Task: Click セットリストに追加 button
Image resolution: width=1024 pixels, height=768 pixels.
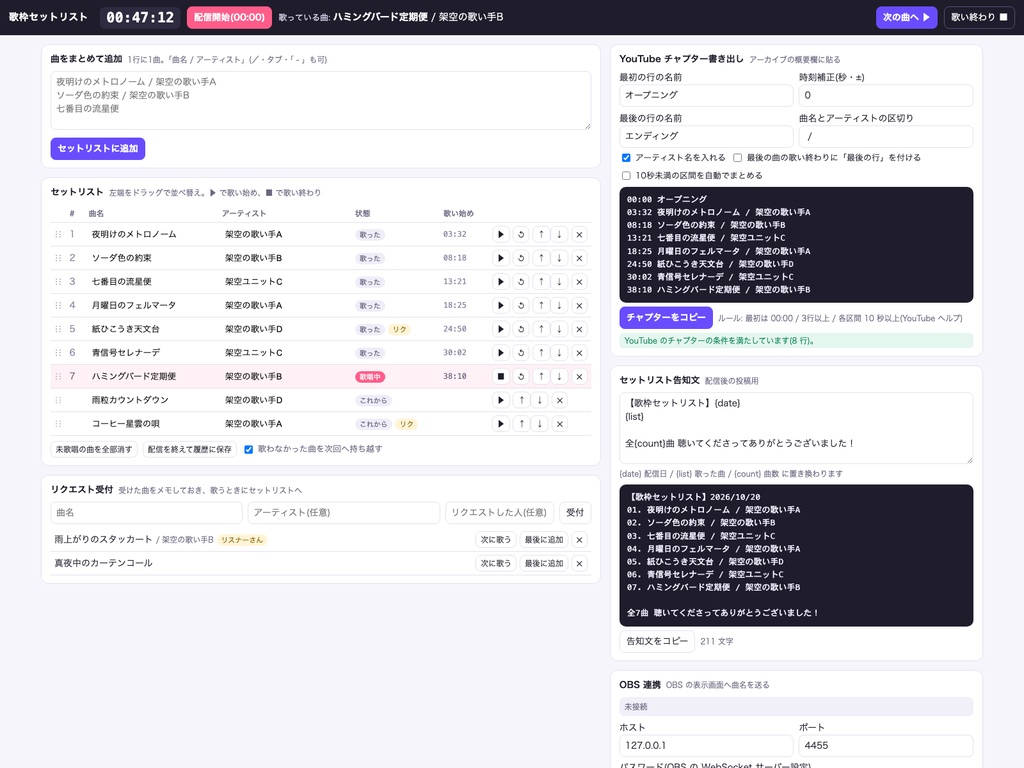Action: tap(98, 148)
